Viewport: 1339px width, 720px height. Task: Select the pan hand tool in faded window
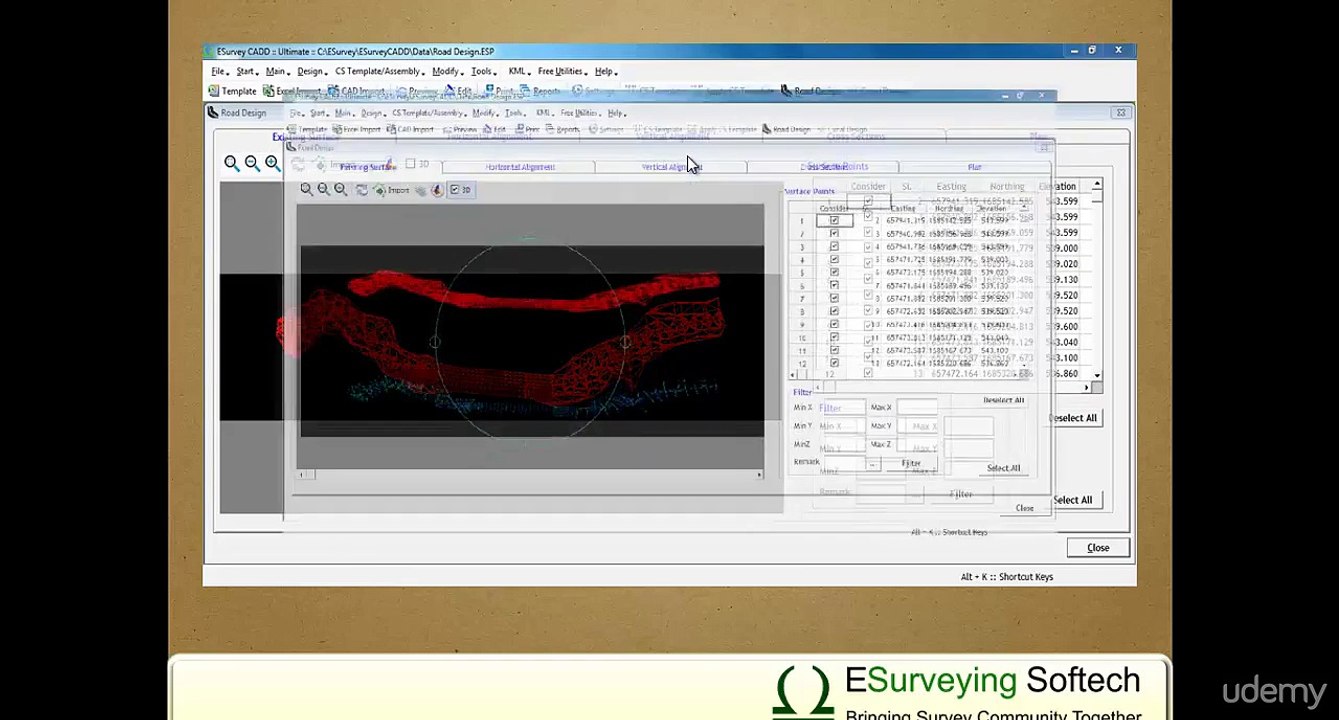(421, 190)
